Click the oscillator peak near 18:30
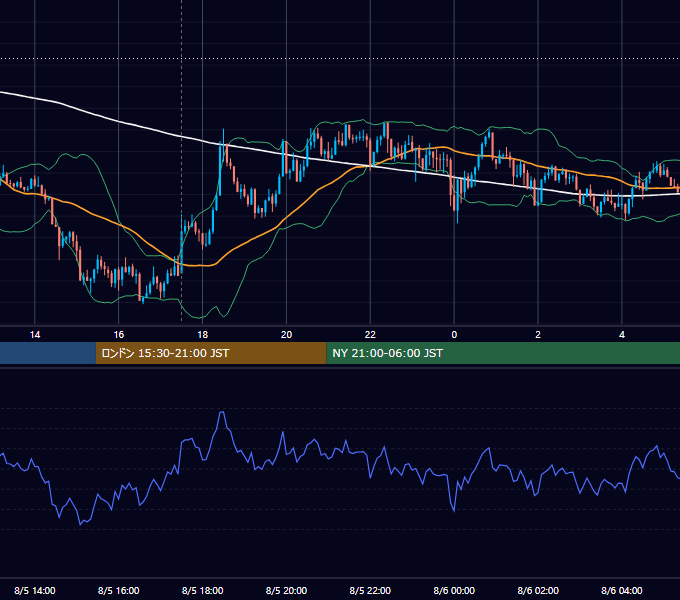This screenshot has height=600, width=680. pos(222,412)
